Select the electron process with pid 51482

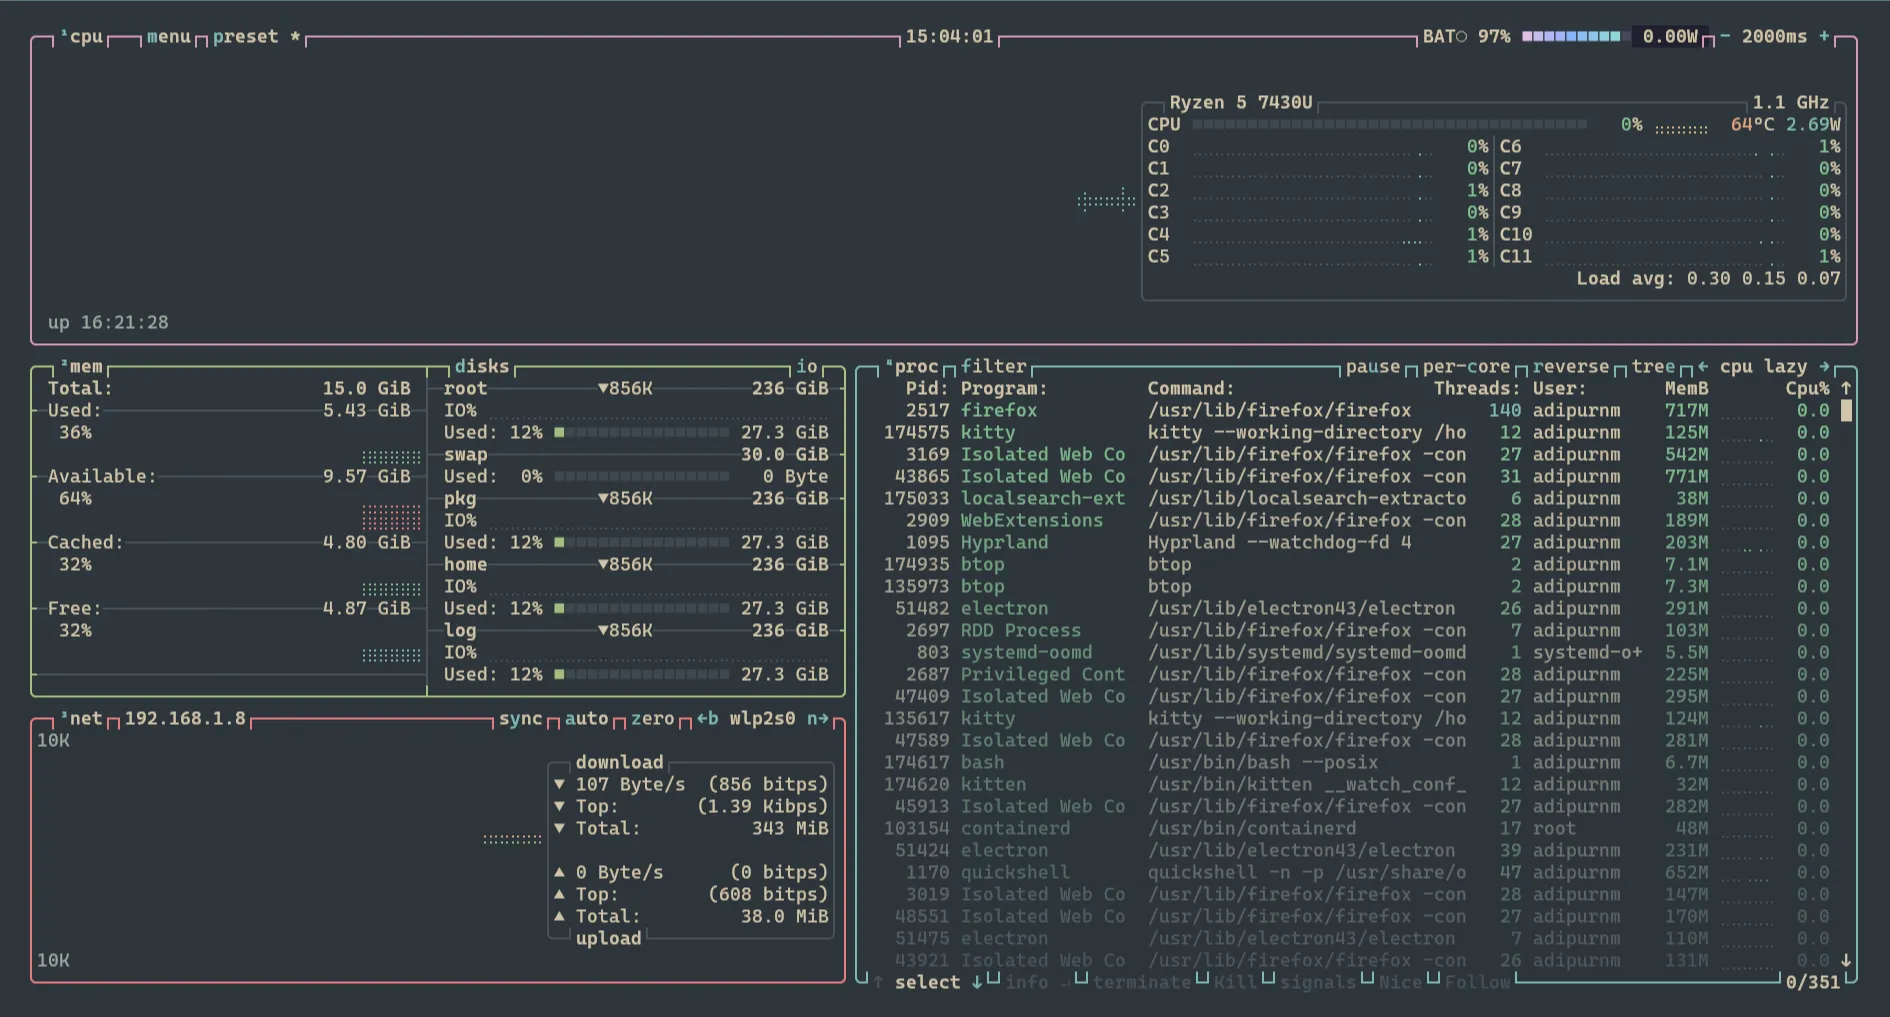(1356, 609)
